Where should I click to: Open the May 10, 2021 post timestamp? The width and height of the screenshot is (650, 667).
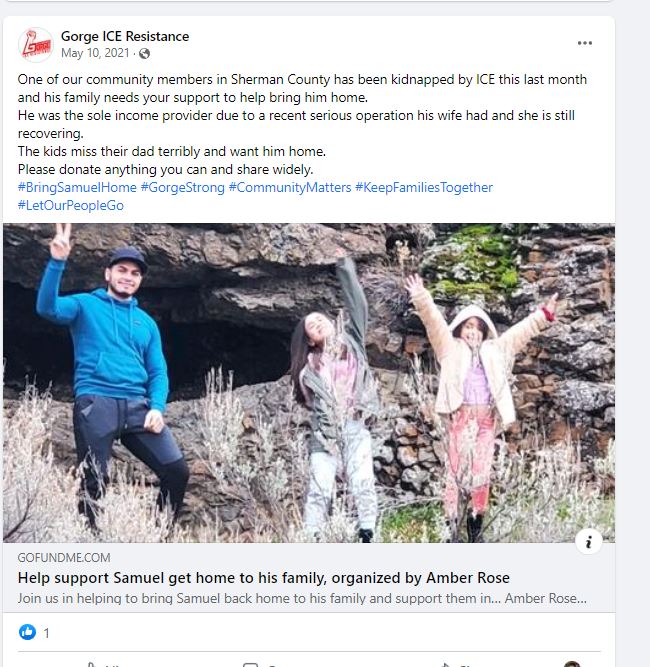pos(95,53)
